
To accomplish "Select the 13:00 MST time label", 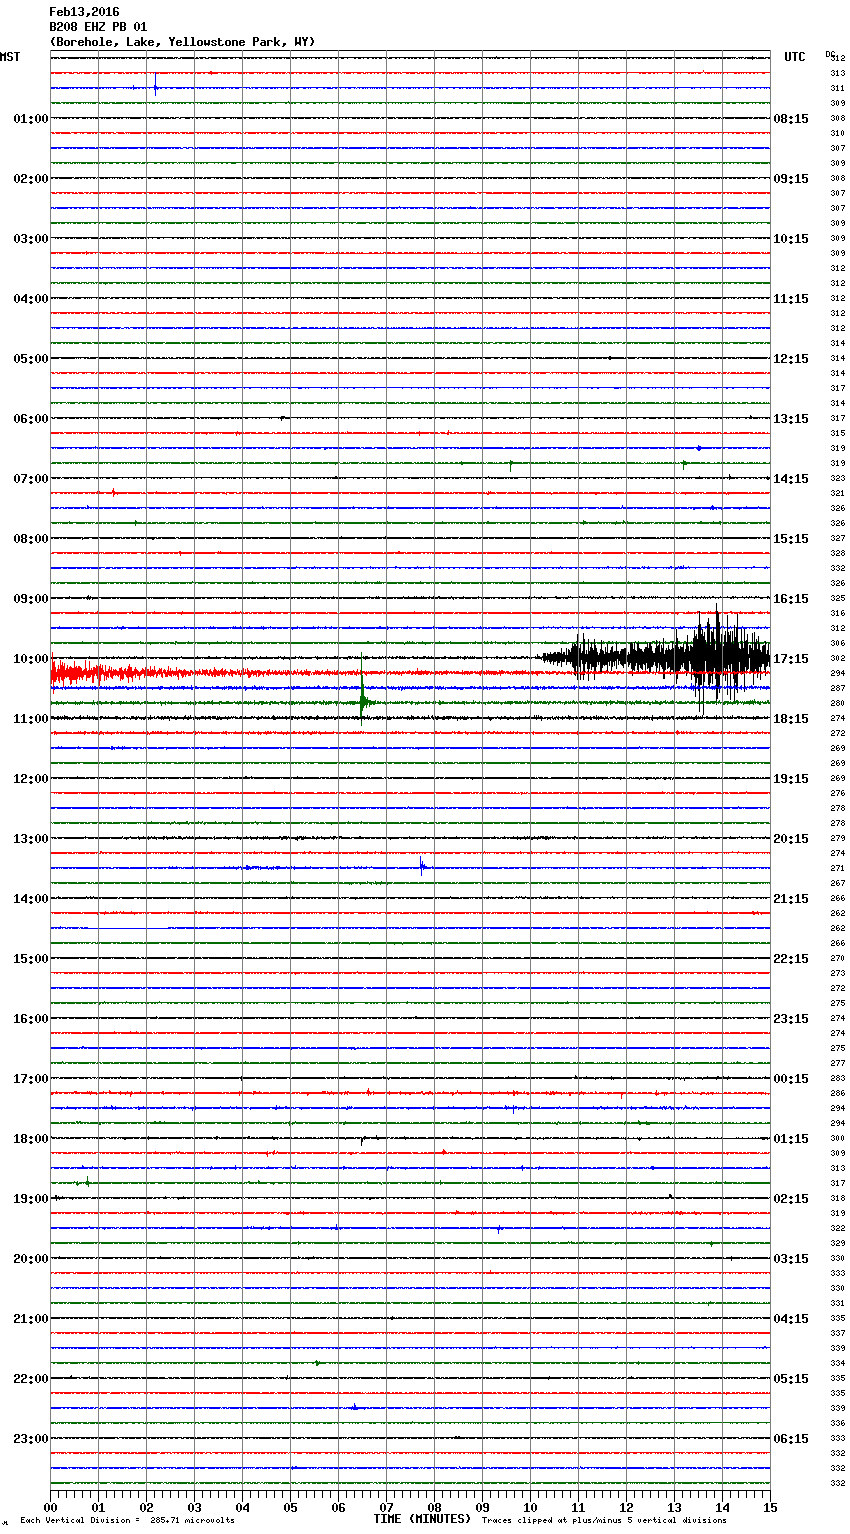I will point(31,839).
